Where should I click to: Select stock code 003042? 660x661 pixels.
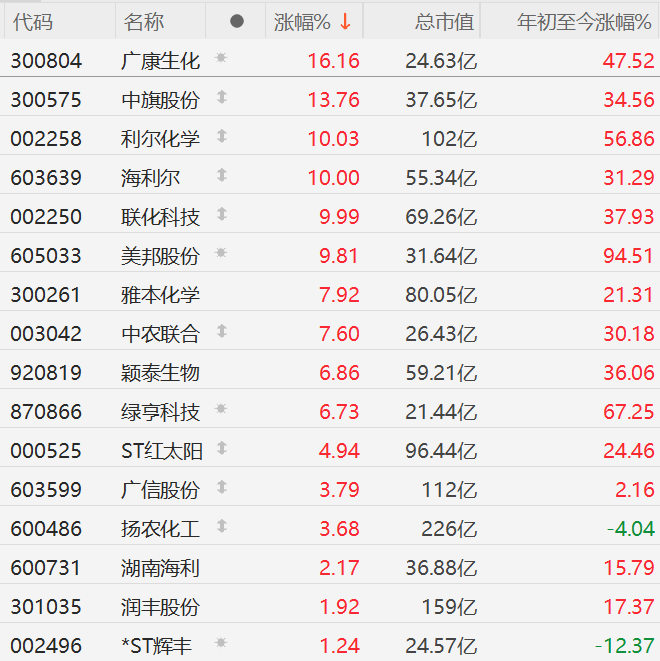(x=46, y=334)
